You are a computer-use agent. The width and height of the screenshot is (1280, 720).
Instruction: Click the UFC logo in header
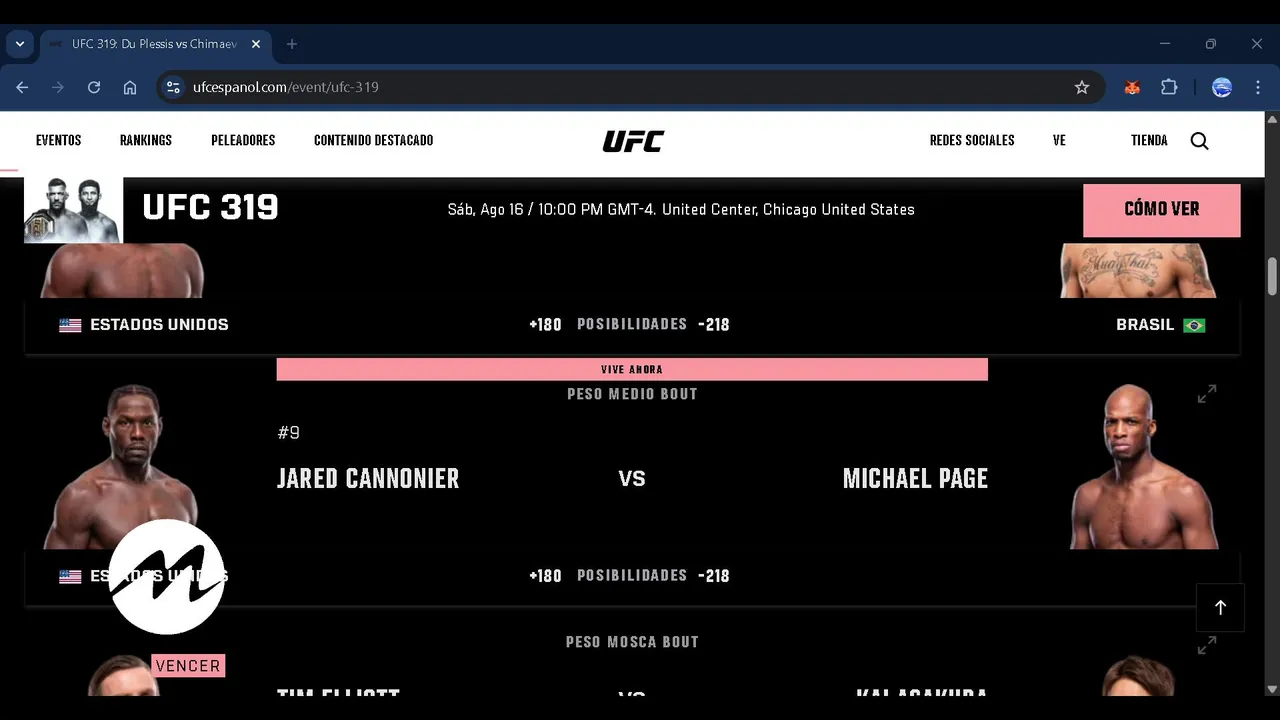633,141
